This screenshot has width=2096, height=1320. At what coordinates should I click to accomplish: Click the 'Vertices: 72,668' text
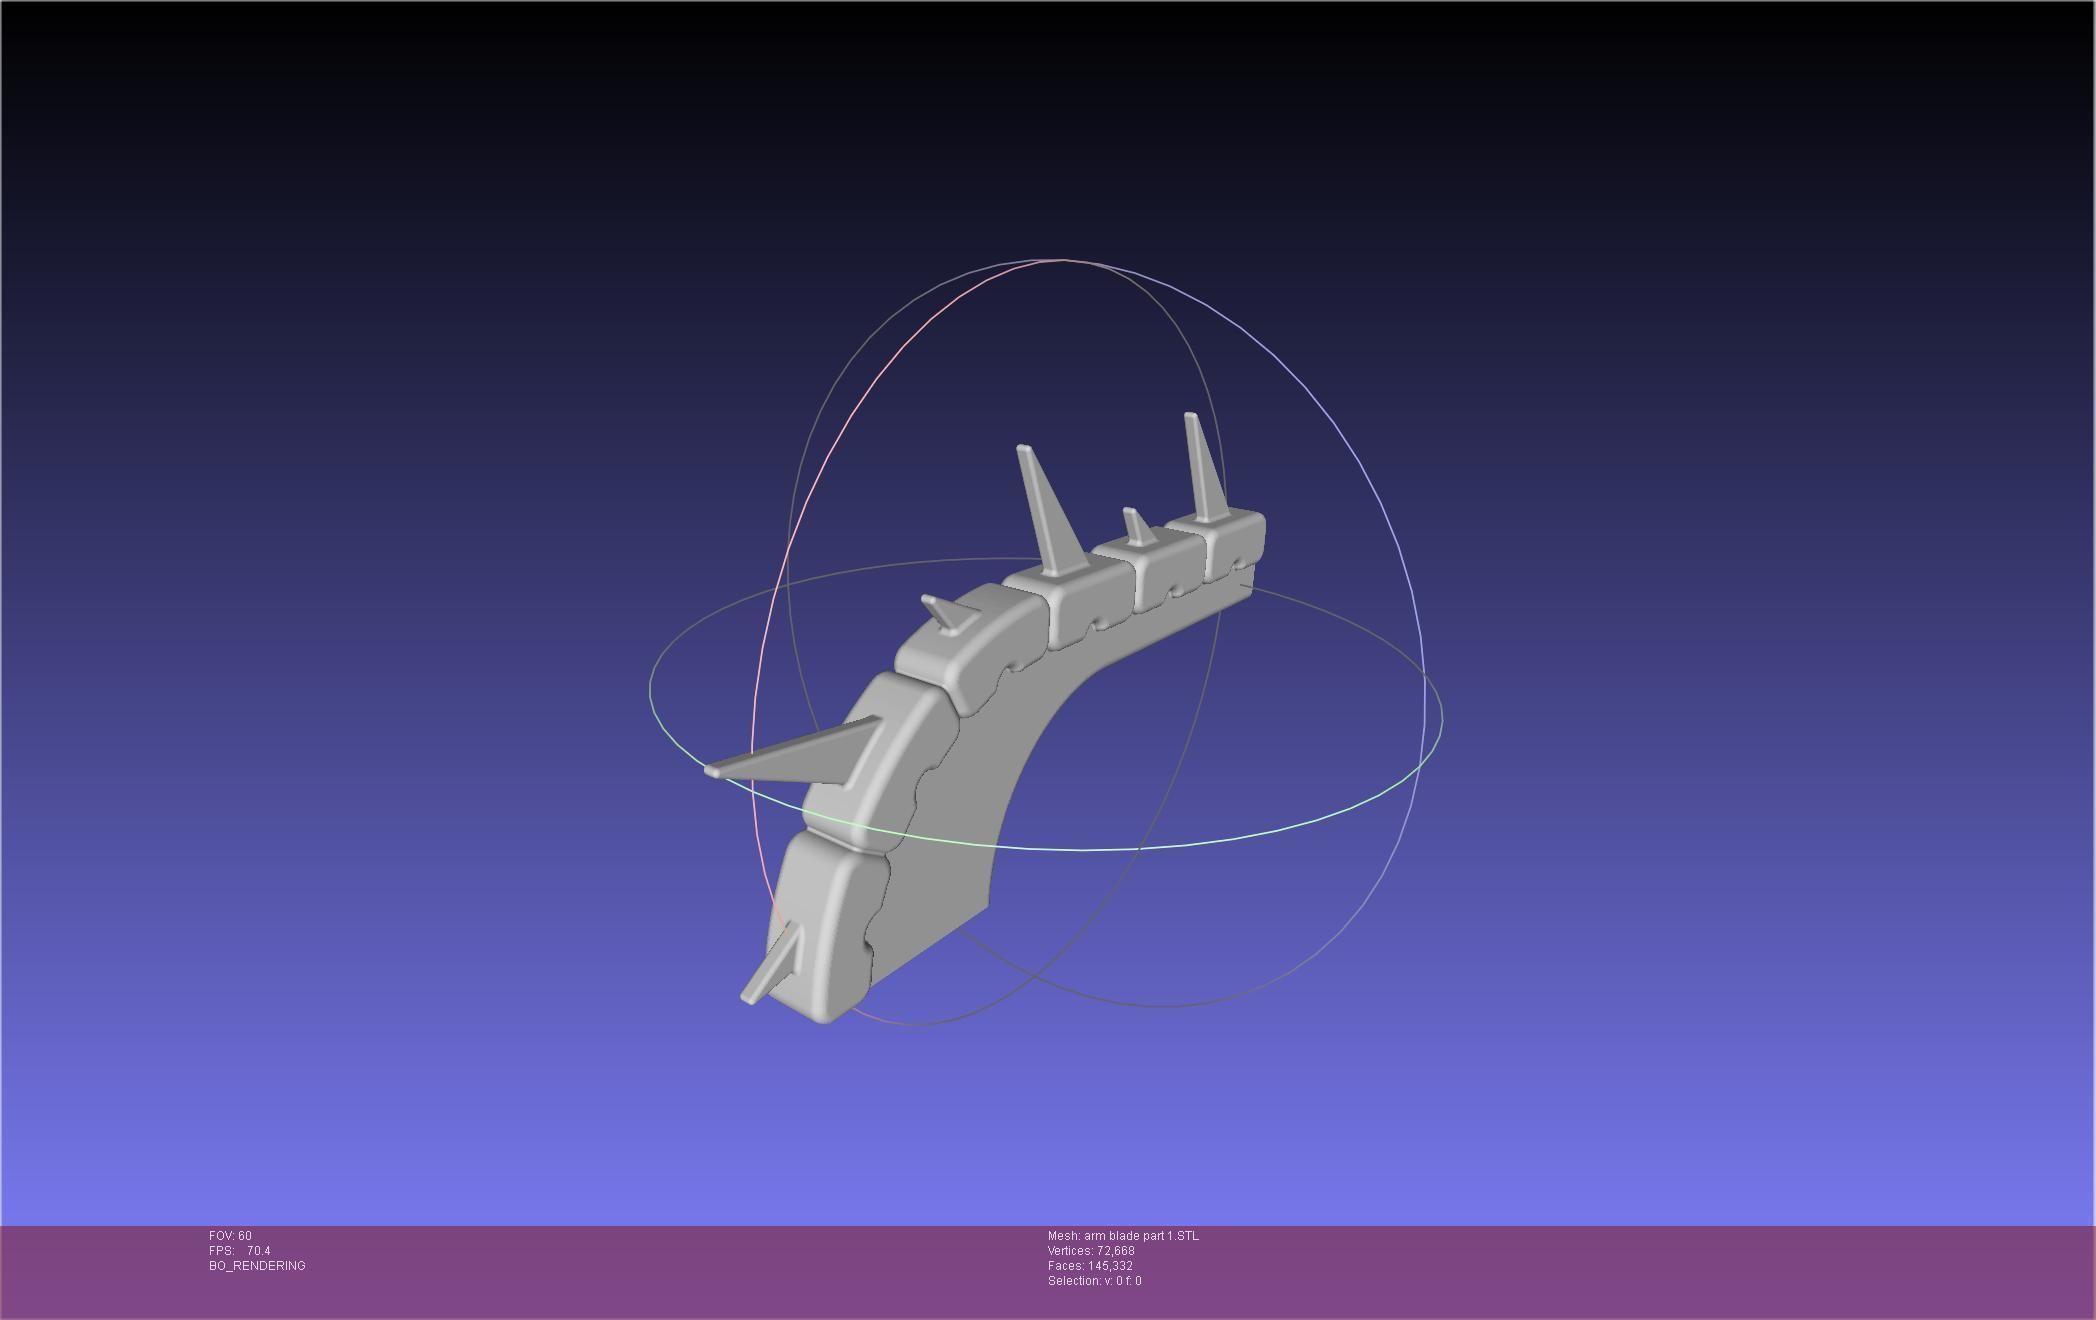click(1091, 1251)
